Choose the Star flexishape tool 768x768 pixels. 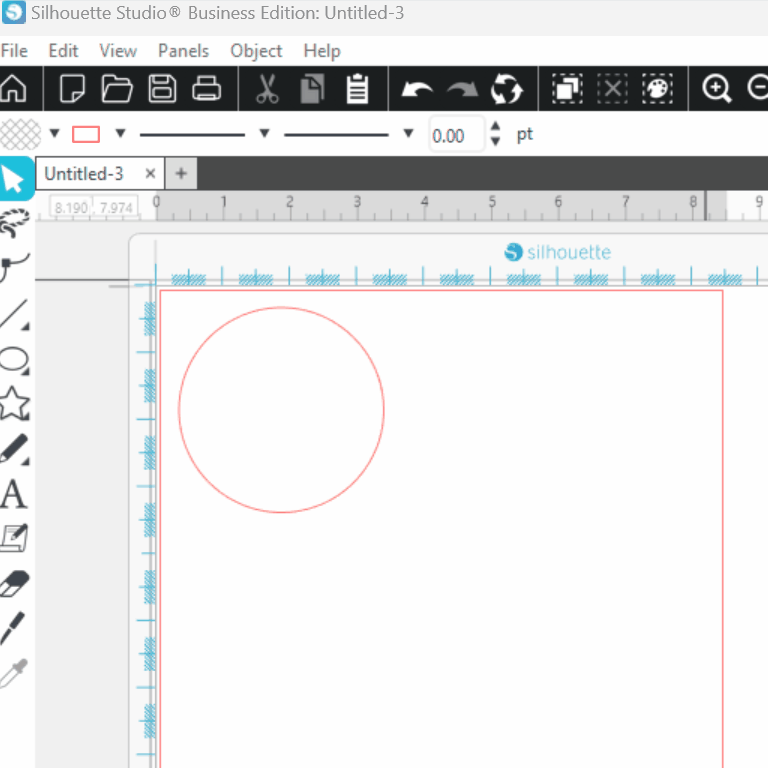point(15,403)
